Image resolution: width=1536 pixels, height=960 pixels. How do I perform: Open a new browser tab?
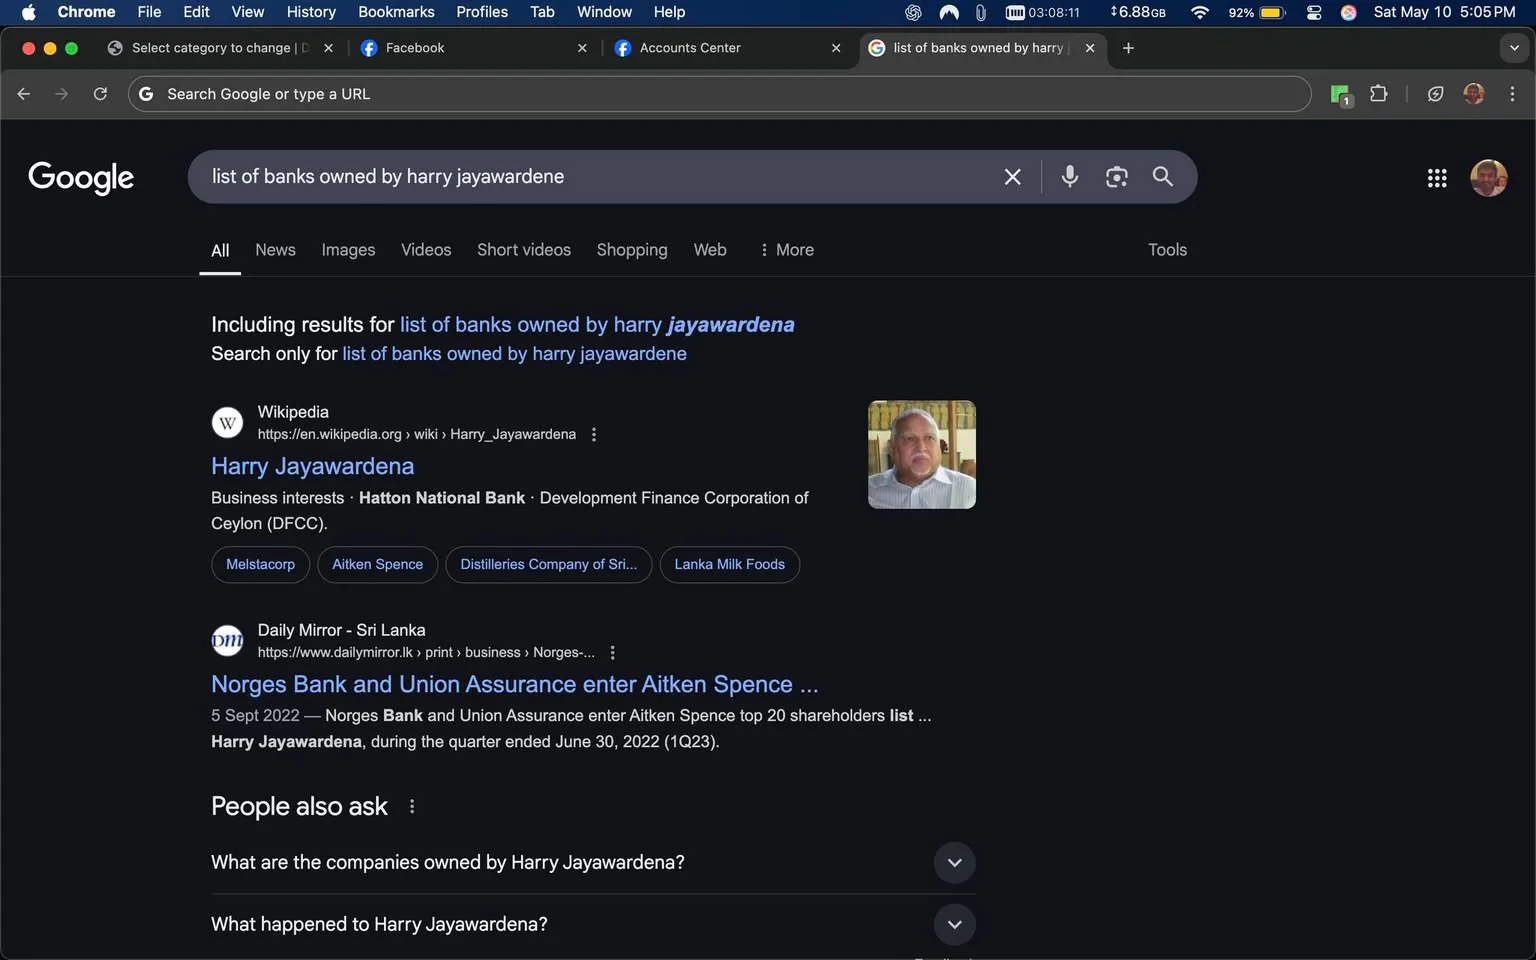point(1128,48)
